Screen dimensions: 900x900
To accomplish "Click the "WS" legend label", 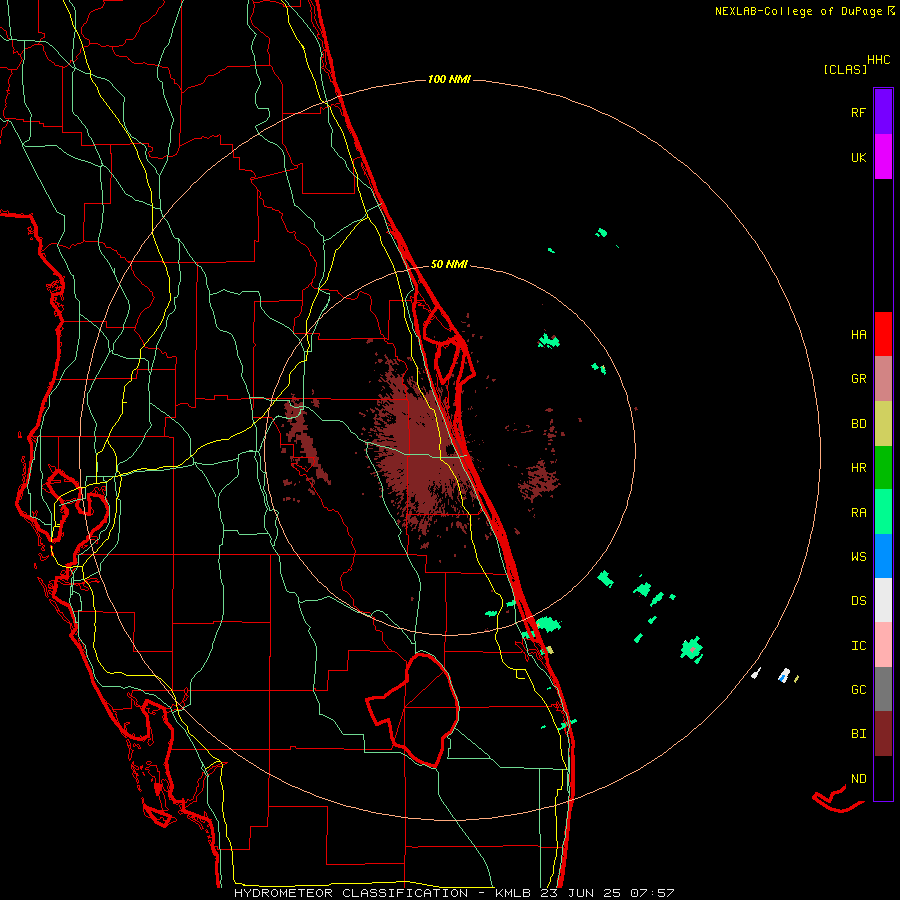I will [858, 557].
